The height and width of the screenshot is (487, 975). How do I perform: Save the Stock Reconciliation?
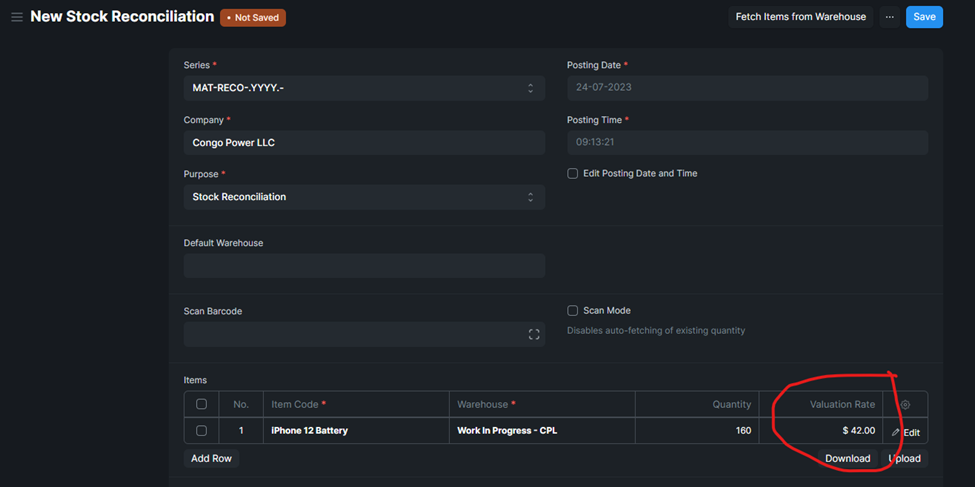[924, 17]
